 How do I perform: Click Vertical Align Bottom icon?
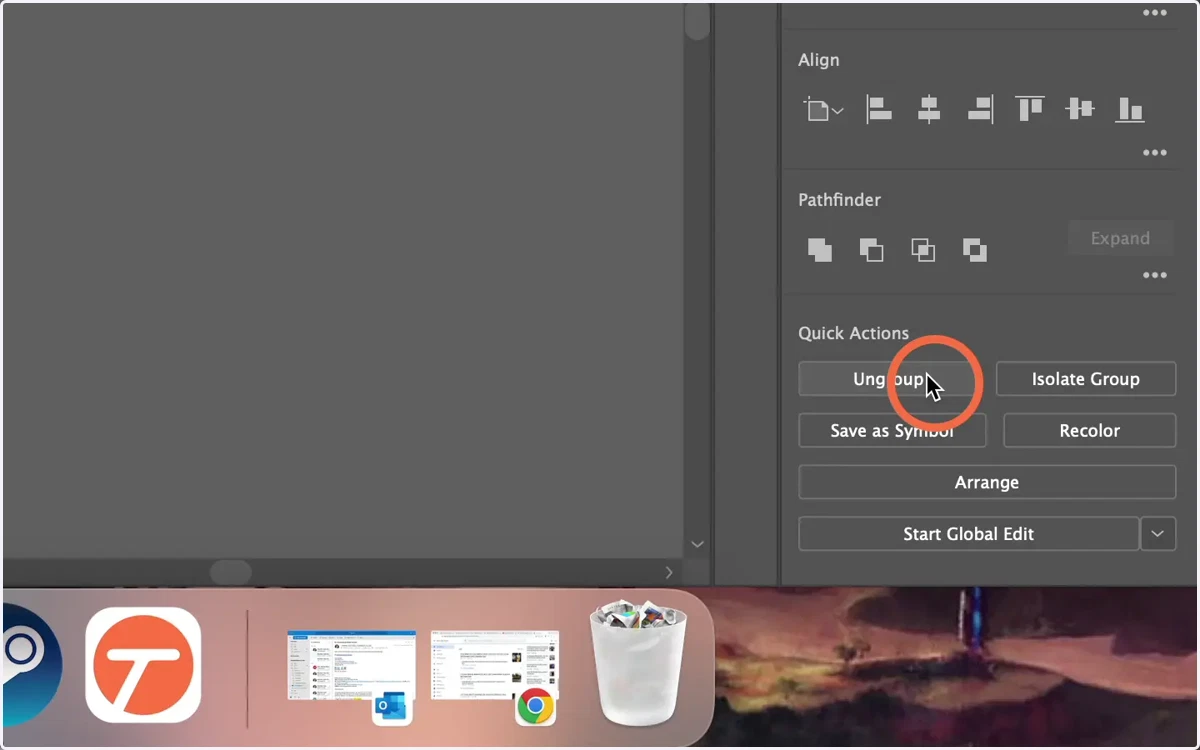point(1130,109)
